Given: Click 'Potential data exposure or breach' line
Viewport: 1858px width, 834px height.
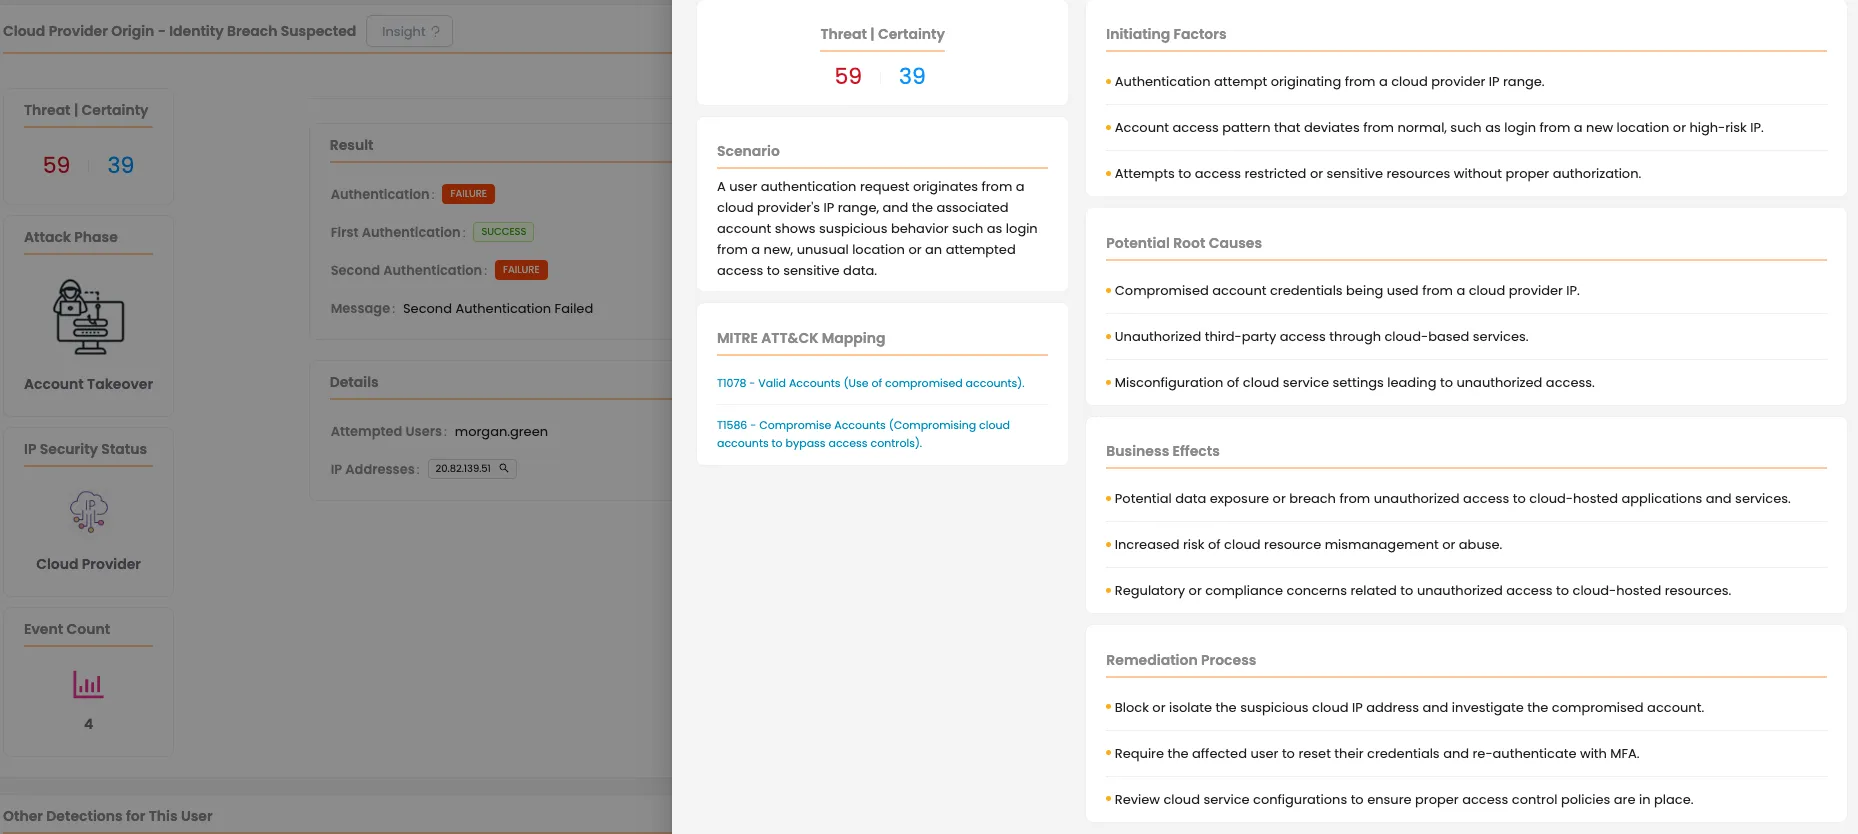Looking at the screenshot, I should (x=1453, y=498).
